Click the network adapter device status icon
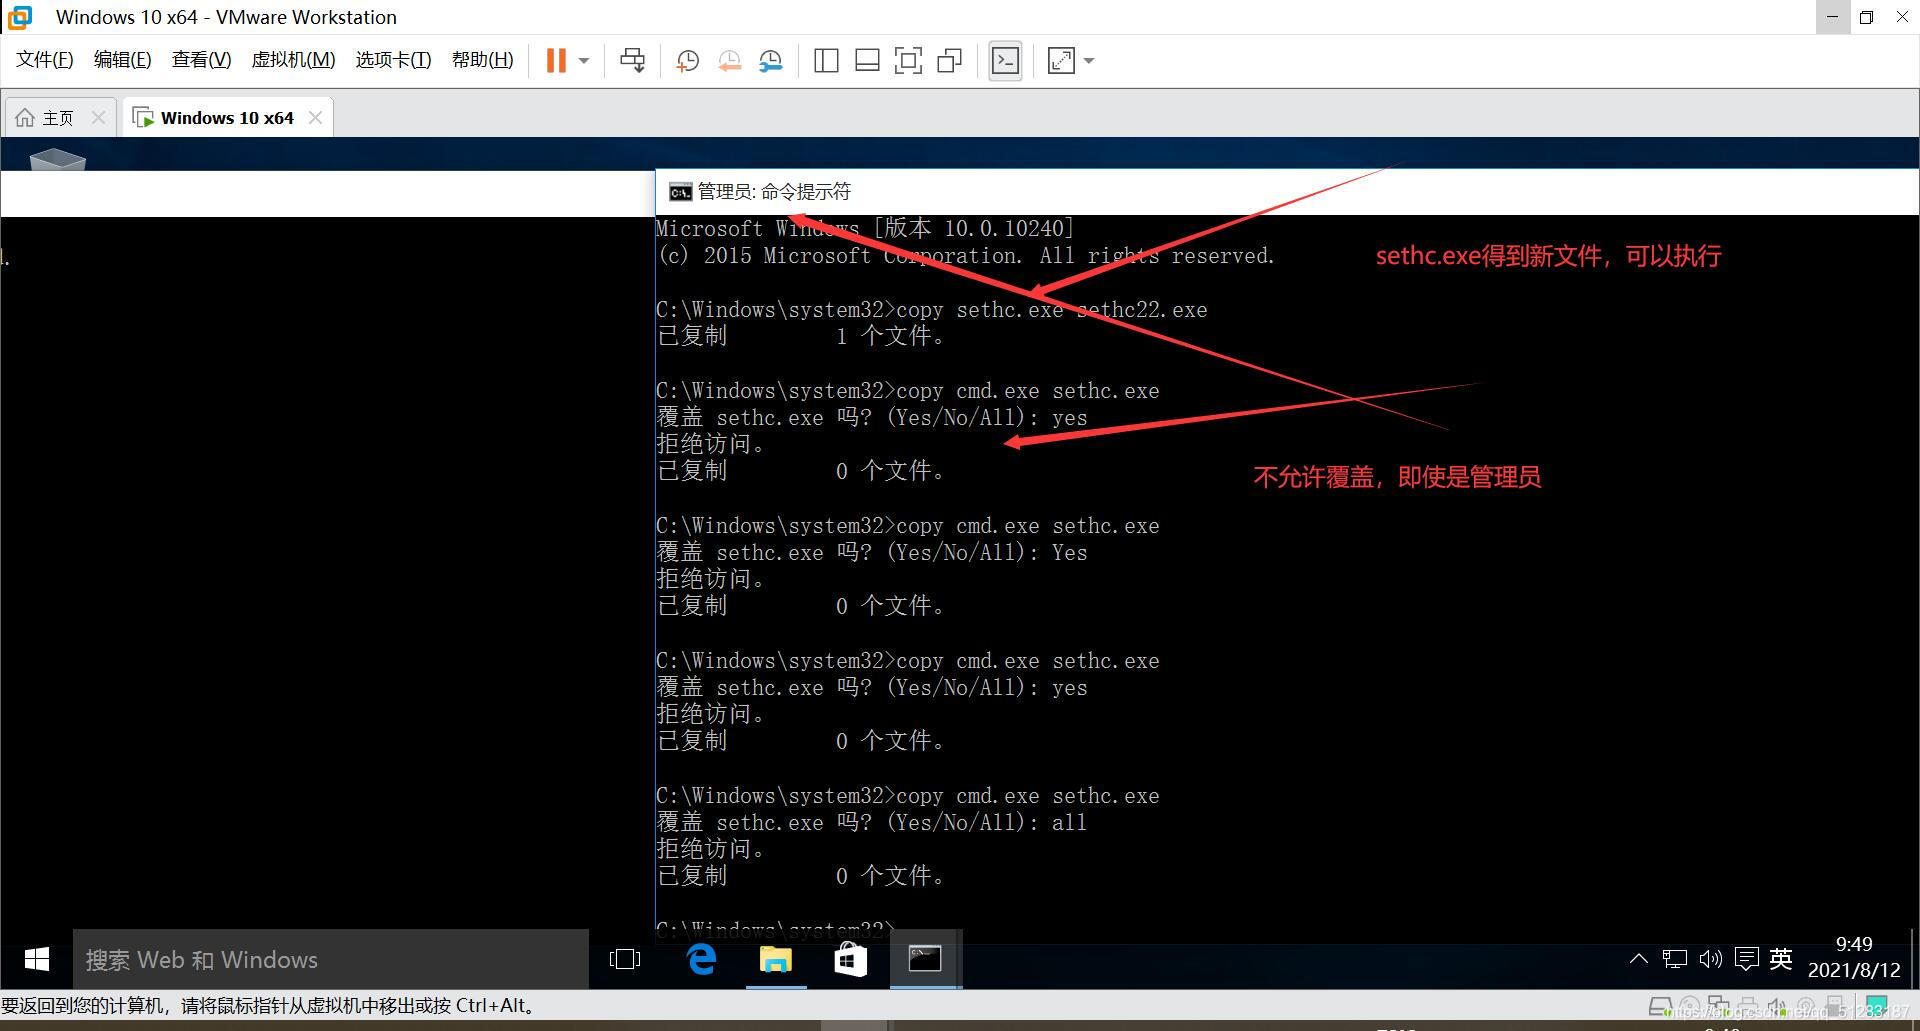Image resolution: width=1920 pixels, height=1031 pixels. pos(1719,1006)
